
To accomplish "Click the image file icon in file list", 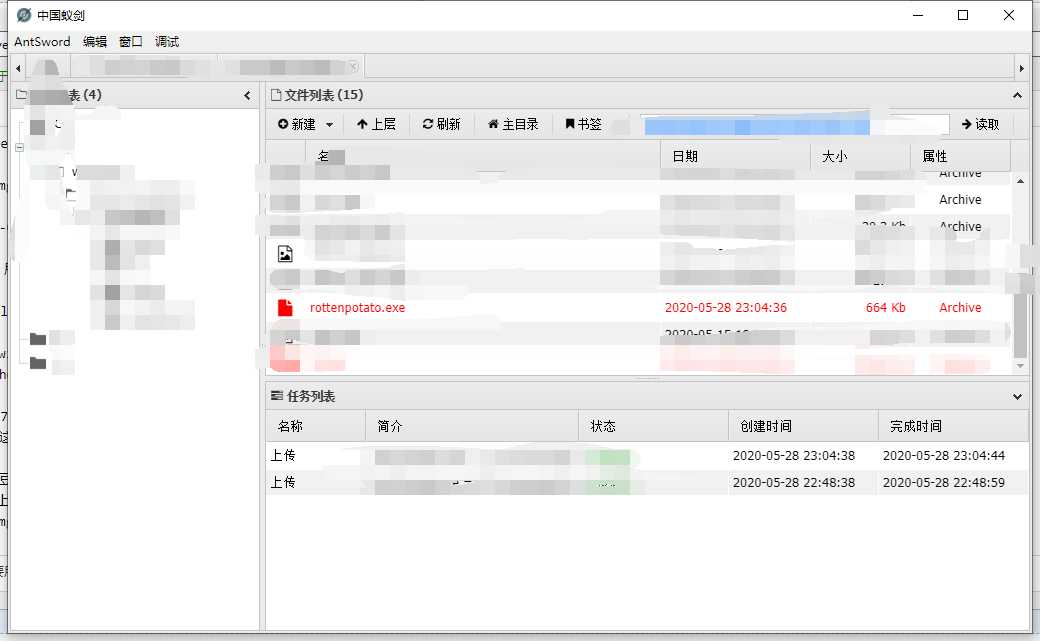I will 285,253.
